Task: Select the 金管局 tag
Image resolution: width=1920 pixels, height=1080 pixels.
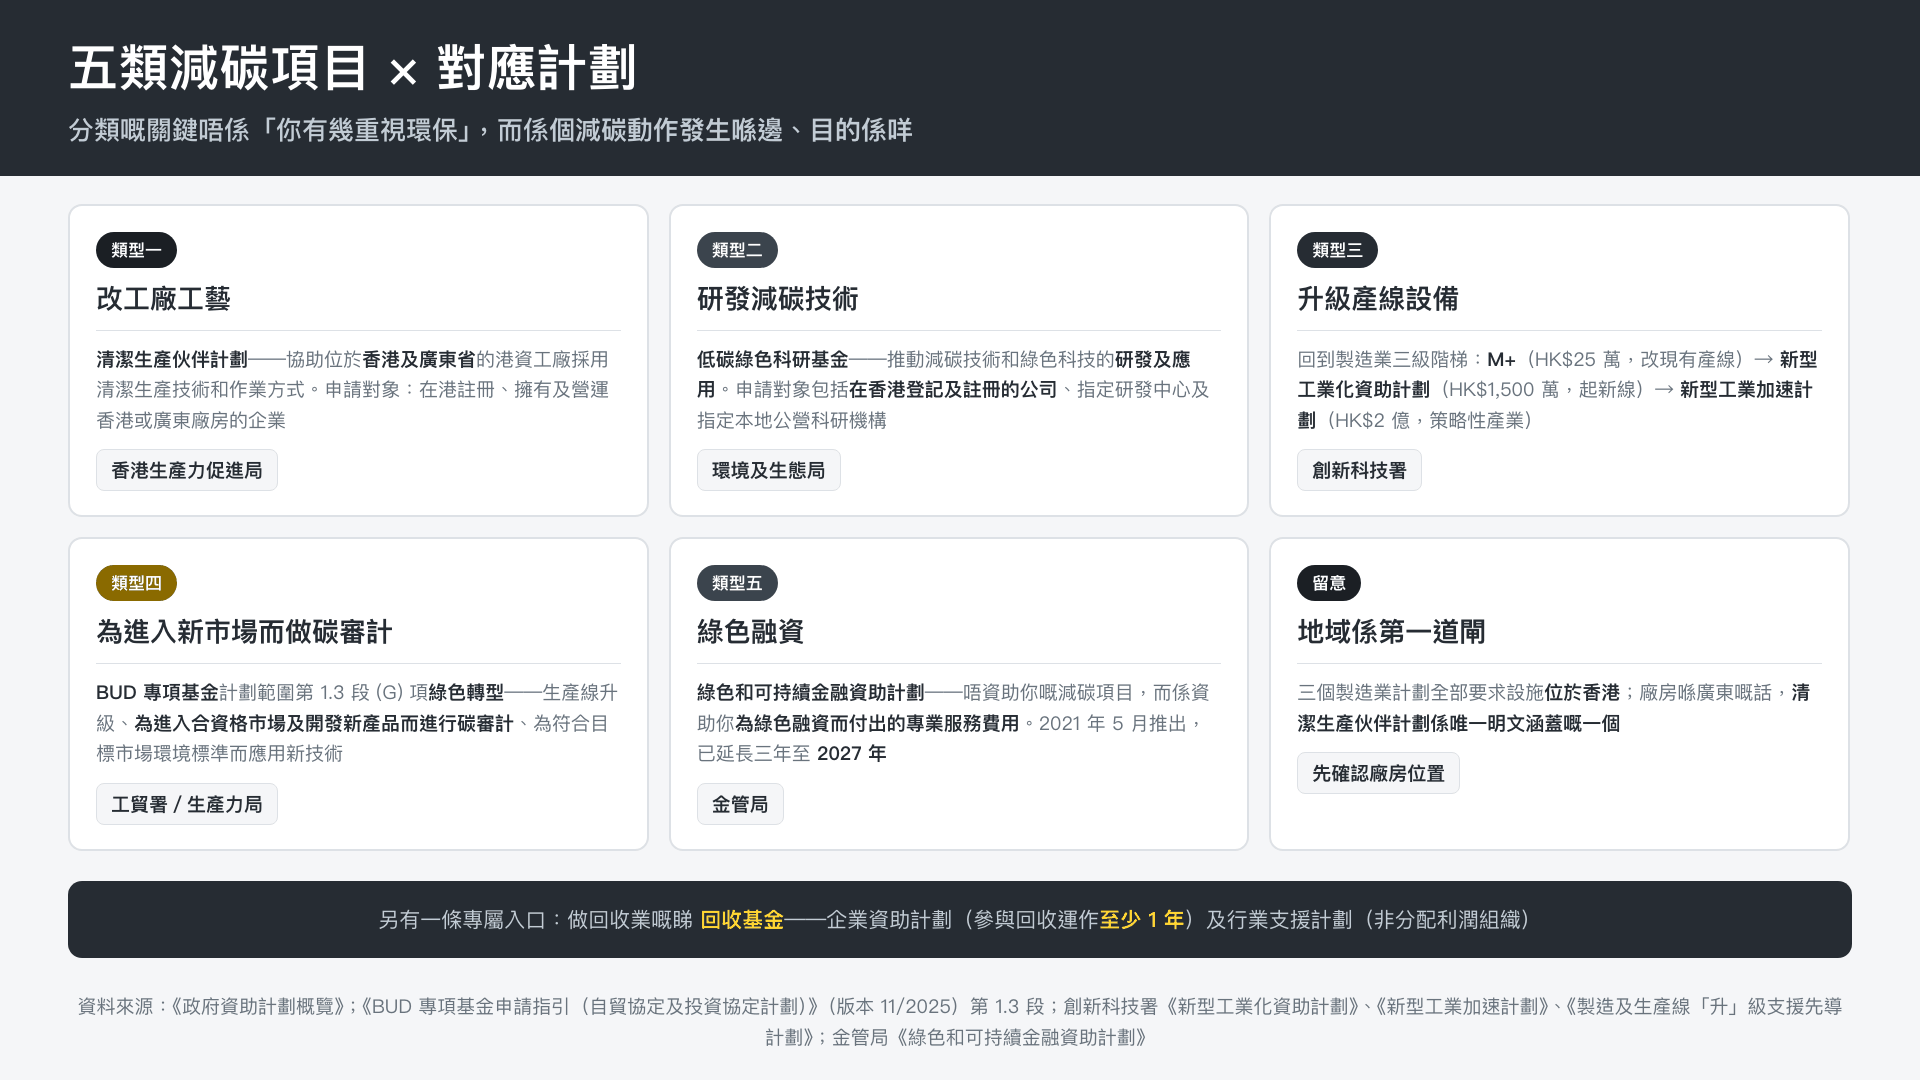Action: pos(740,804)
